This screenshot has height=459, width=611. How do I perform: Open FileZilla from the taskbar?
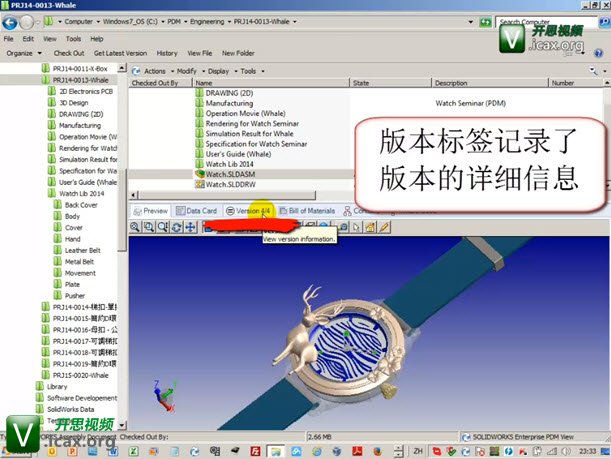pyautogui.click(x=256, y=451)
